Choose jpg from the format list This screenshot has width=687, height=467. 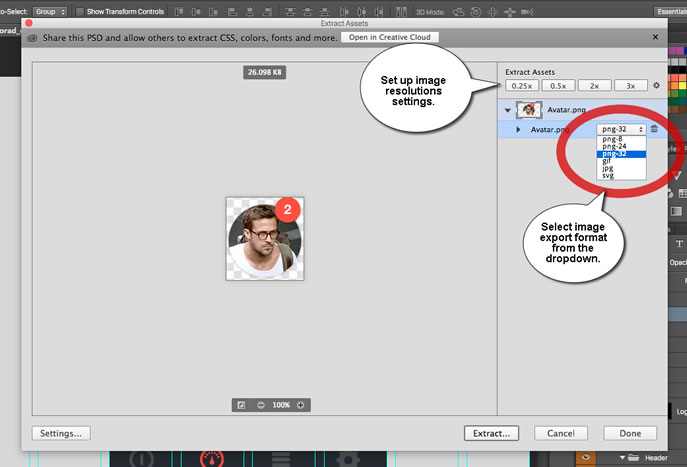[608, 168]
